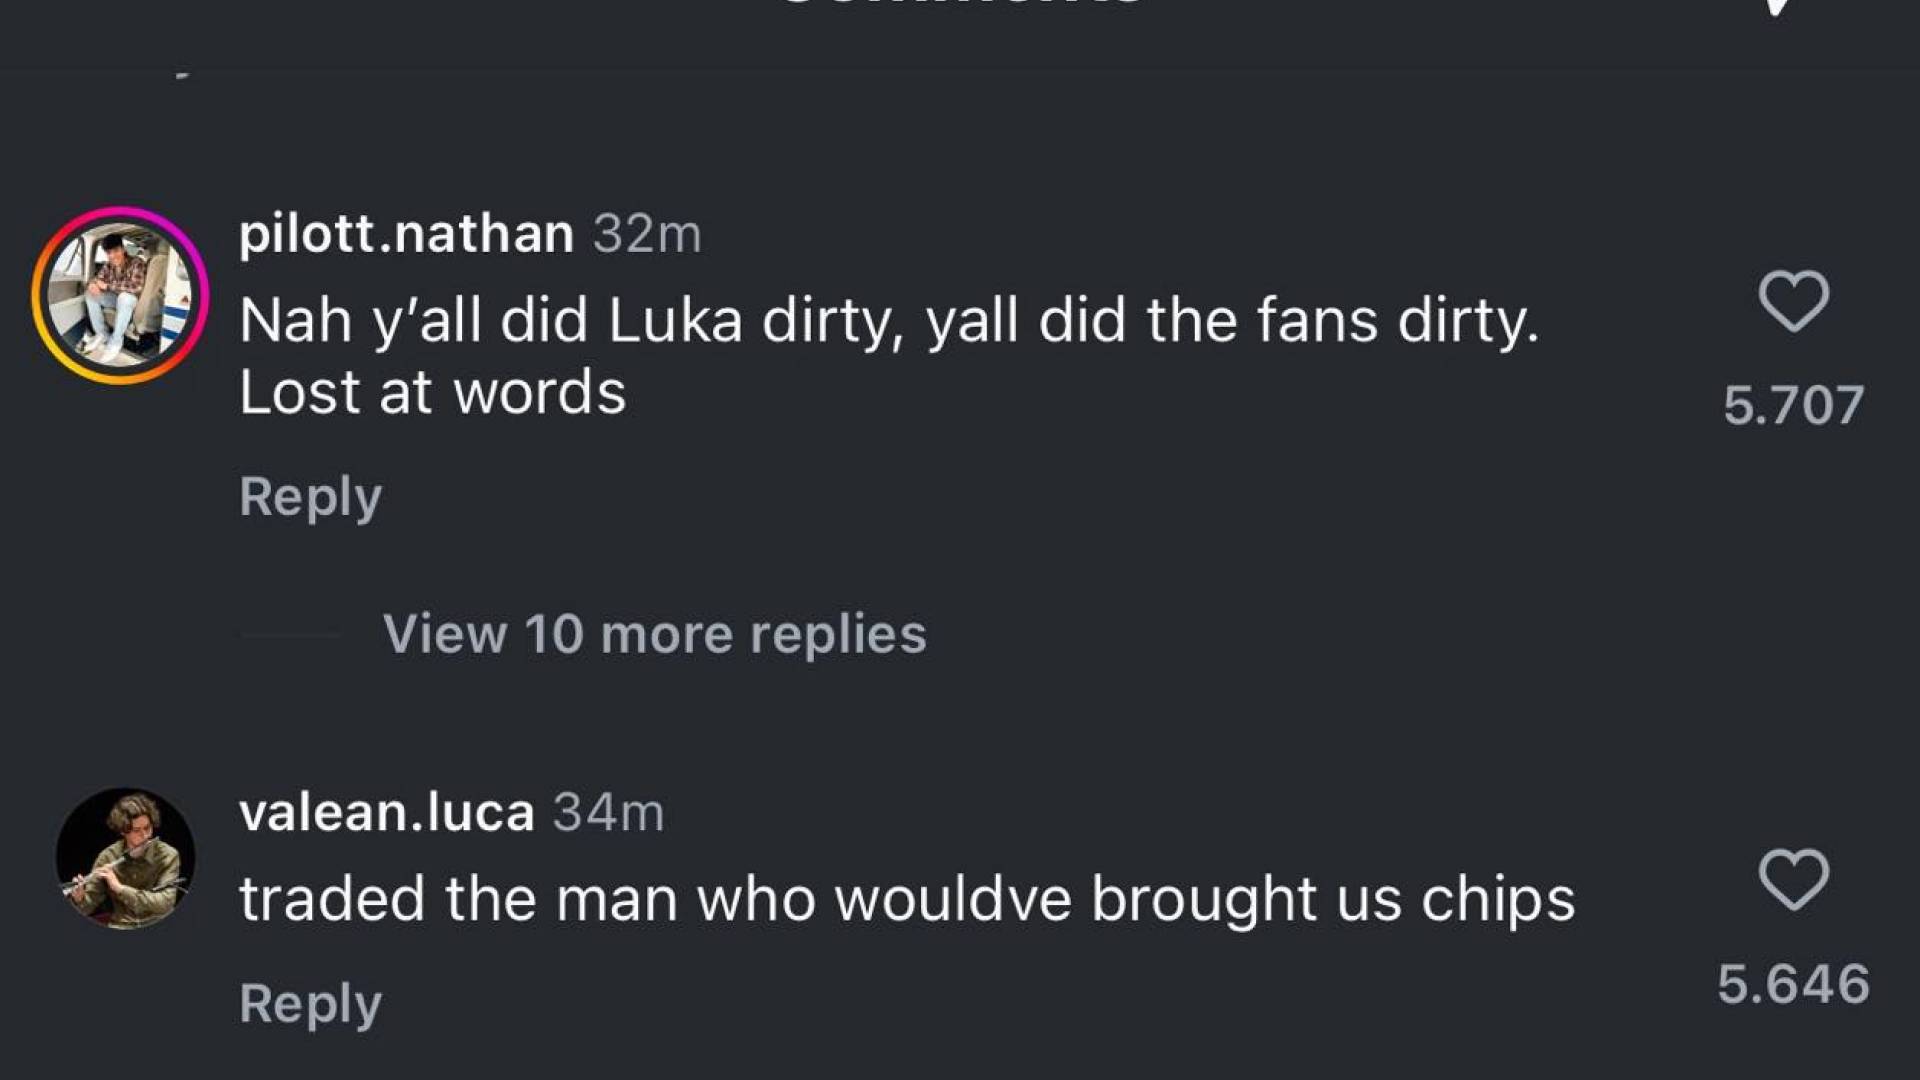Show likes list from the 5.646 count
Screen dimensions: 1920x1080
[x=1793, y=984]
